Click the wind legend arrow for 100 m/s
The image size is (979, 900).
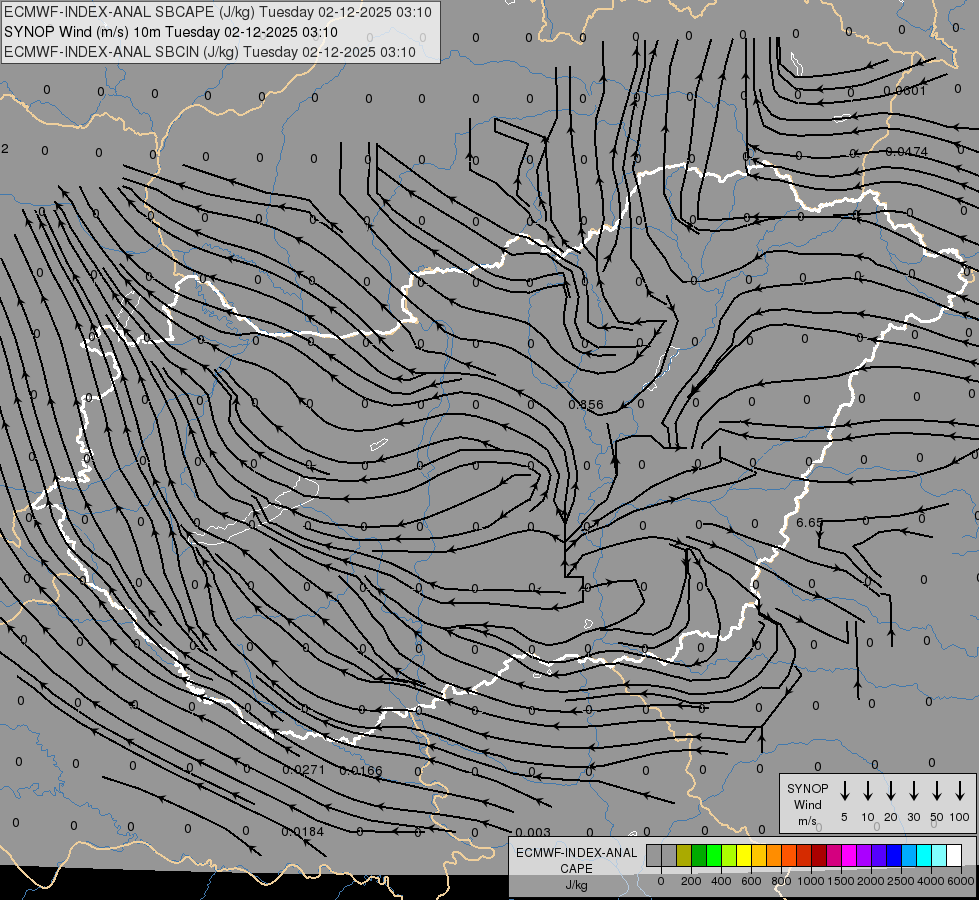click(960, 791)
